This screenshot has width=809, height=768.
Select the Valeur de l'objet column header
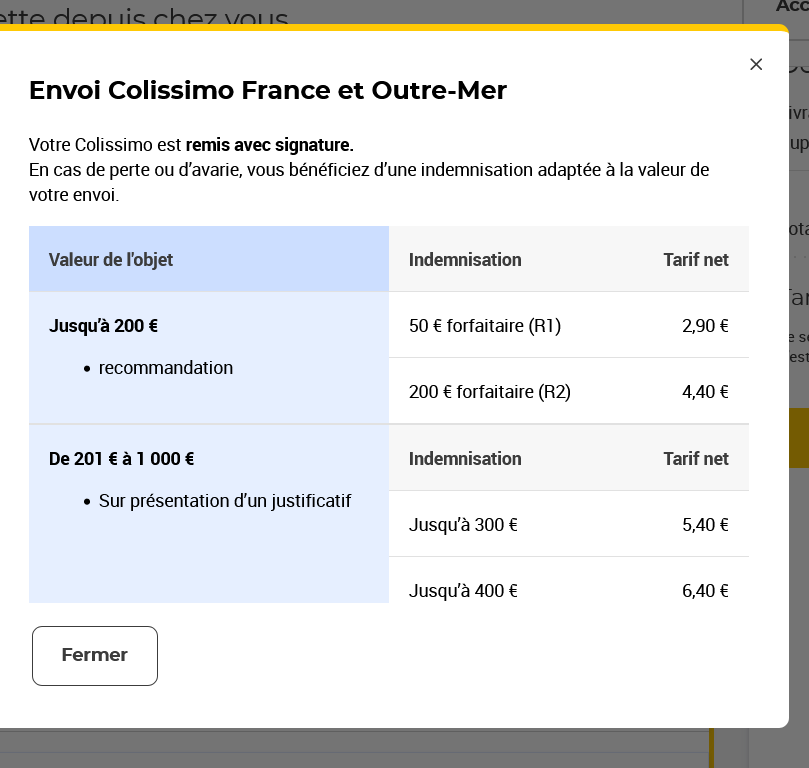click(111, 260)
